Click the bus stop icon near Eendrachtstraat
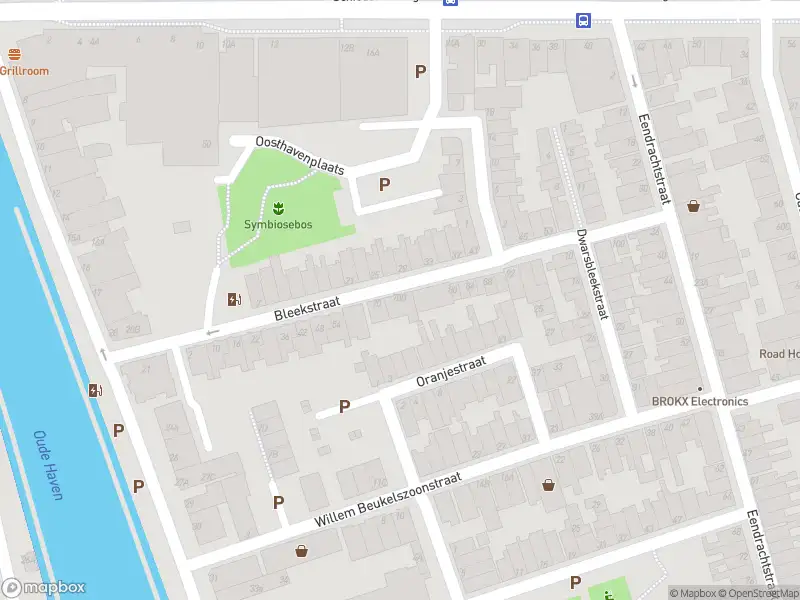The image size is (800, 600). click(582, 19)
